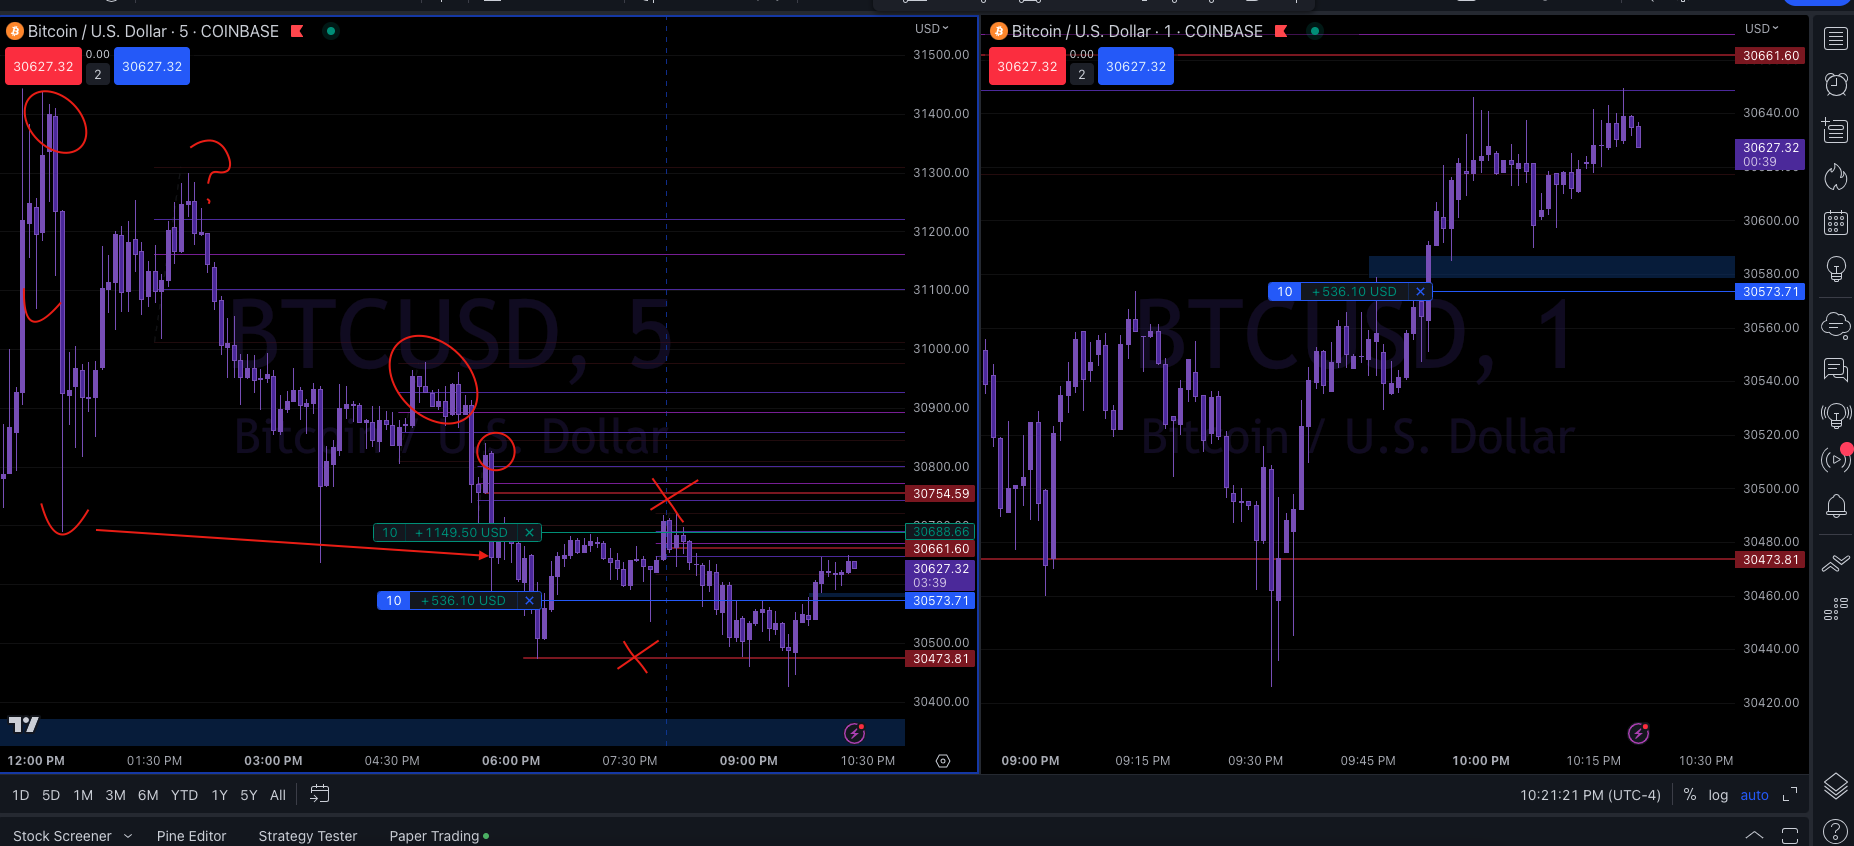
Task: Click the lightning replay icon on left chart
Action: pos(855,733)
